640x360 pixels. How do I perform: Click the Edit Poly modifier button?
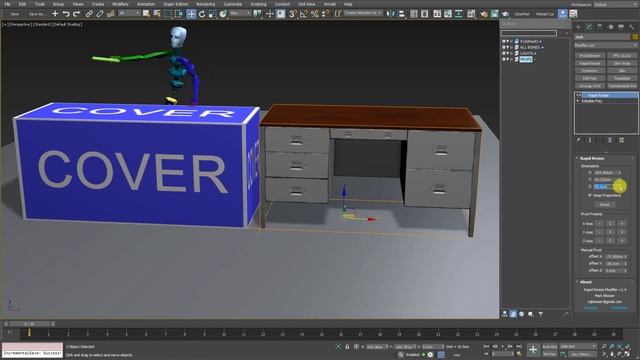590,78
